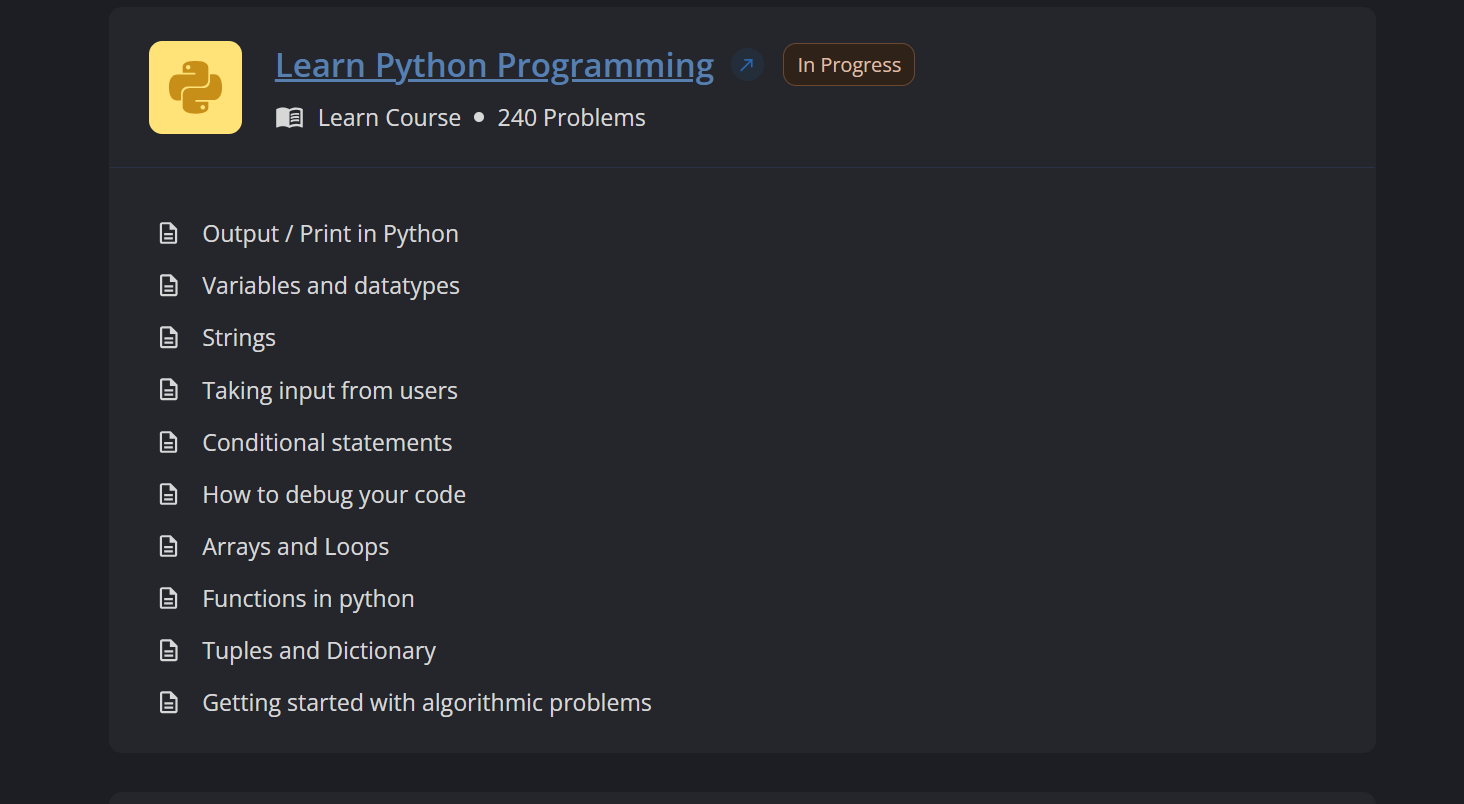Click the document icon beside Conditional statements
Screen dimensions: 1464x804
169,442
